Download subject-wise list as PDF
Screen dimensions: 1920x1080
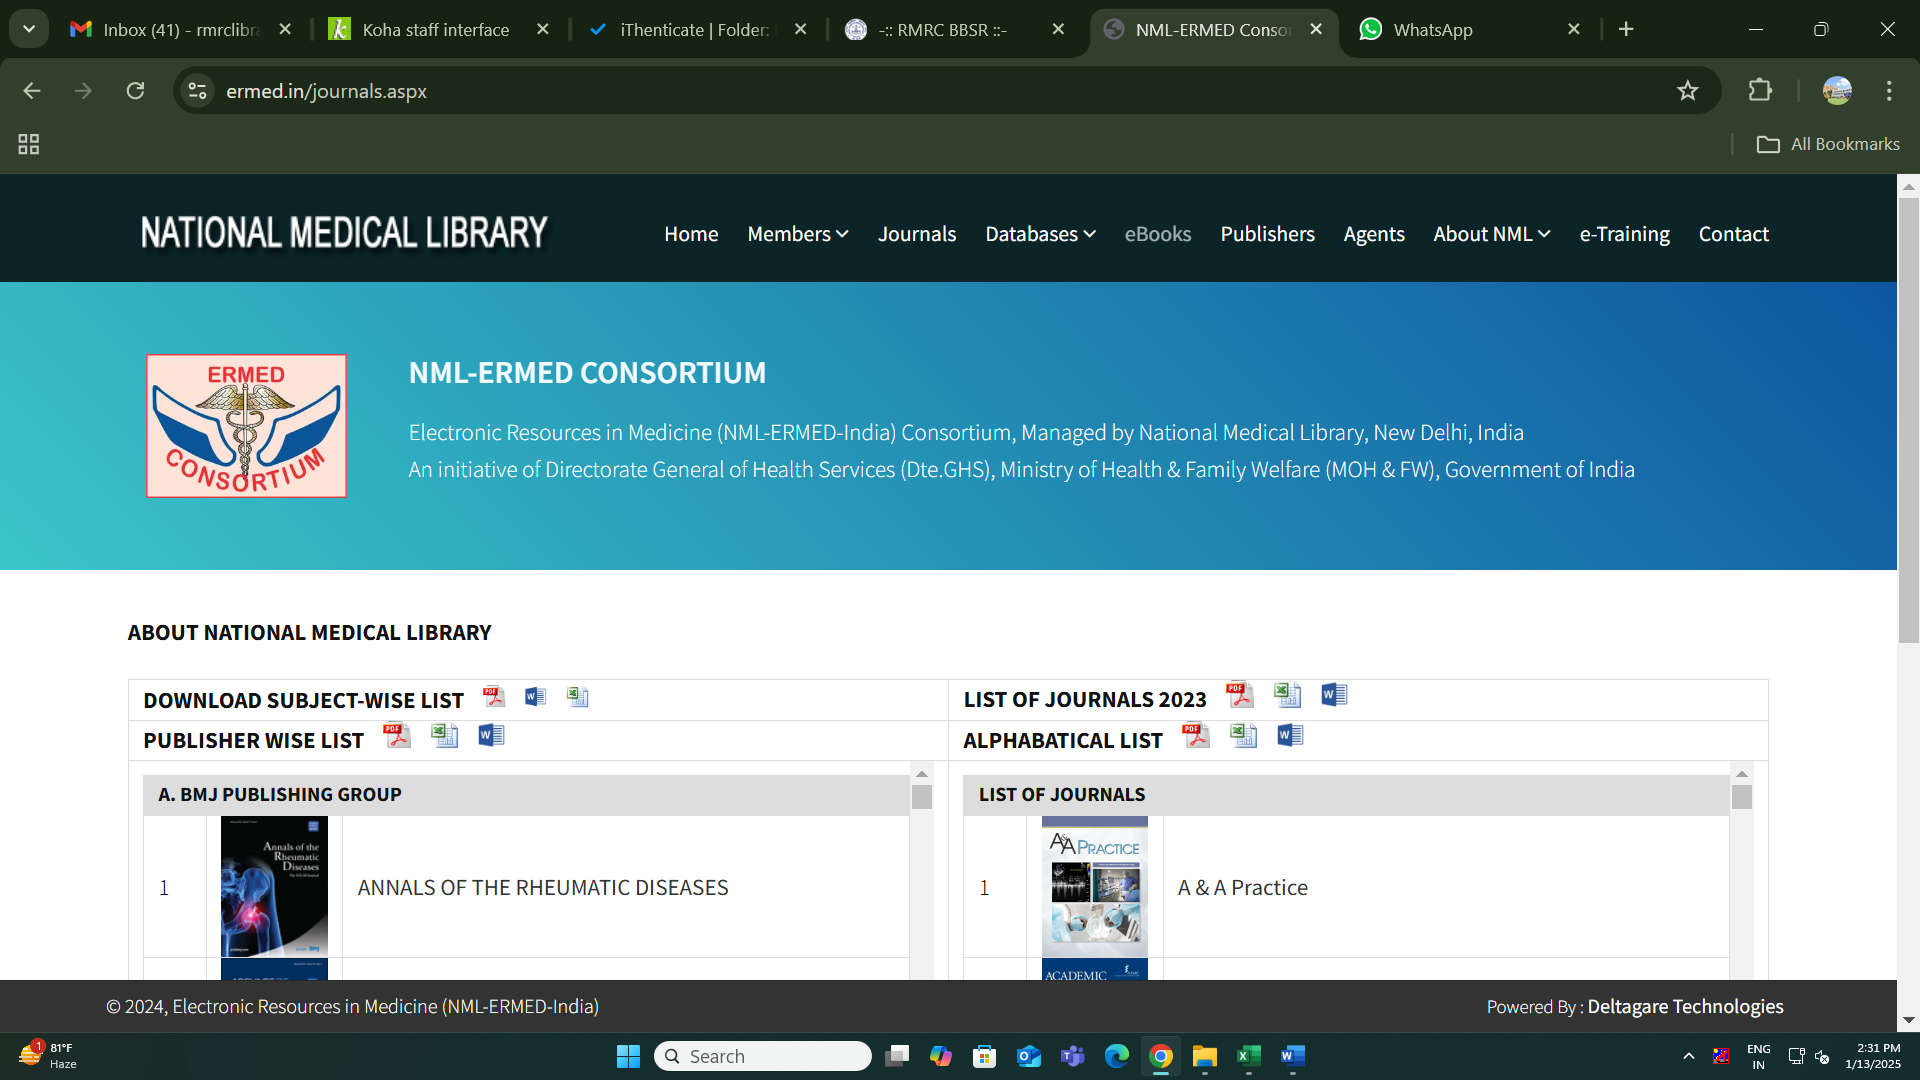coord(494,697)
